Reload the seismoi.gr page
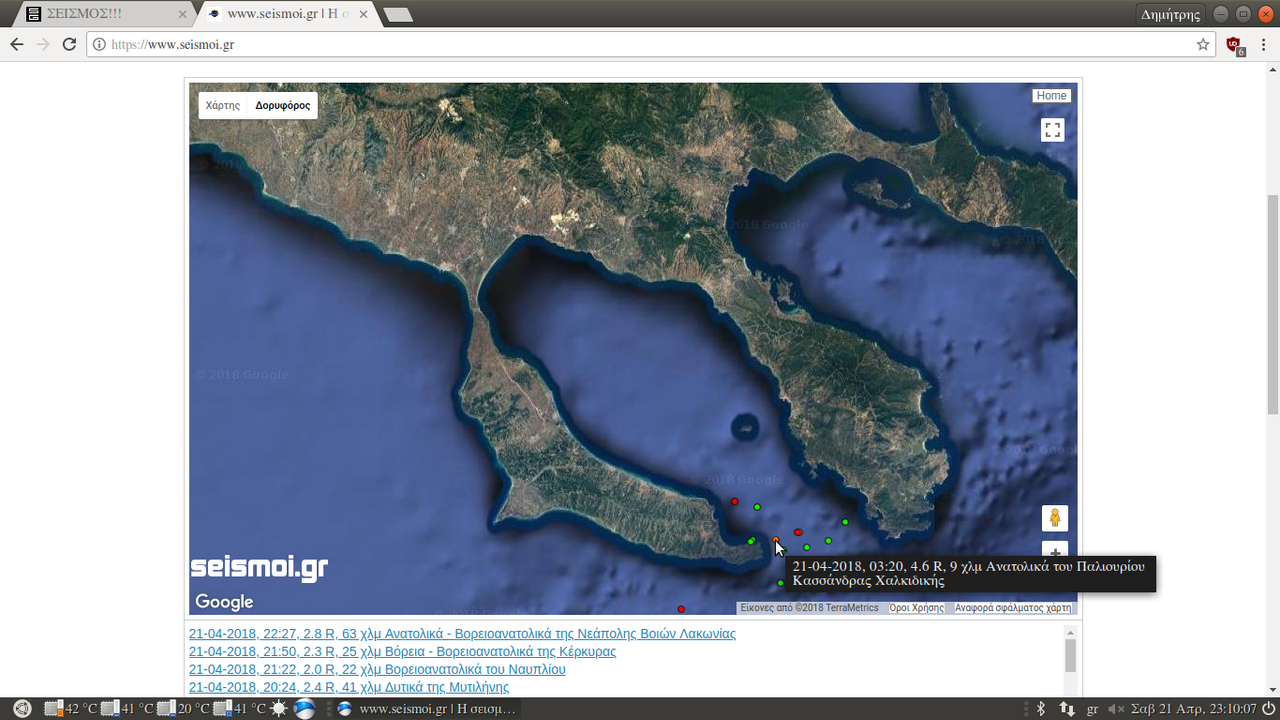Screen dimensions: 1280x720 (x=69, y=44)
